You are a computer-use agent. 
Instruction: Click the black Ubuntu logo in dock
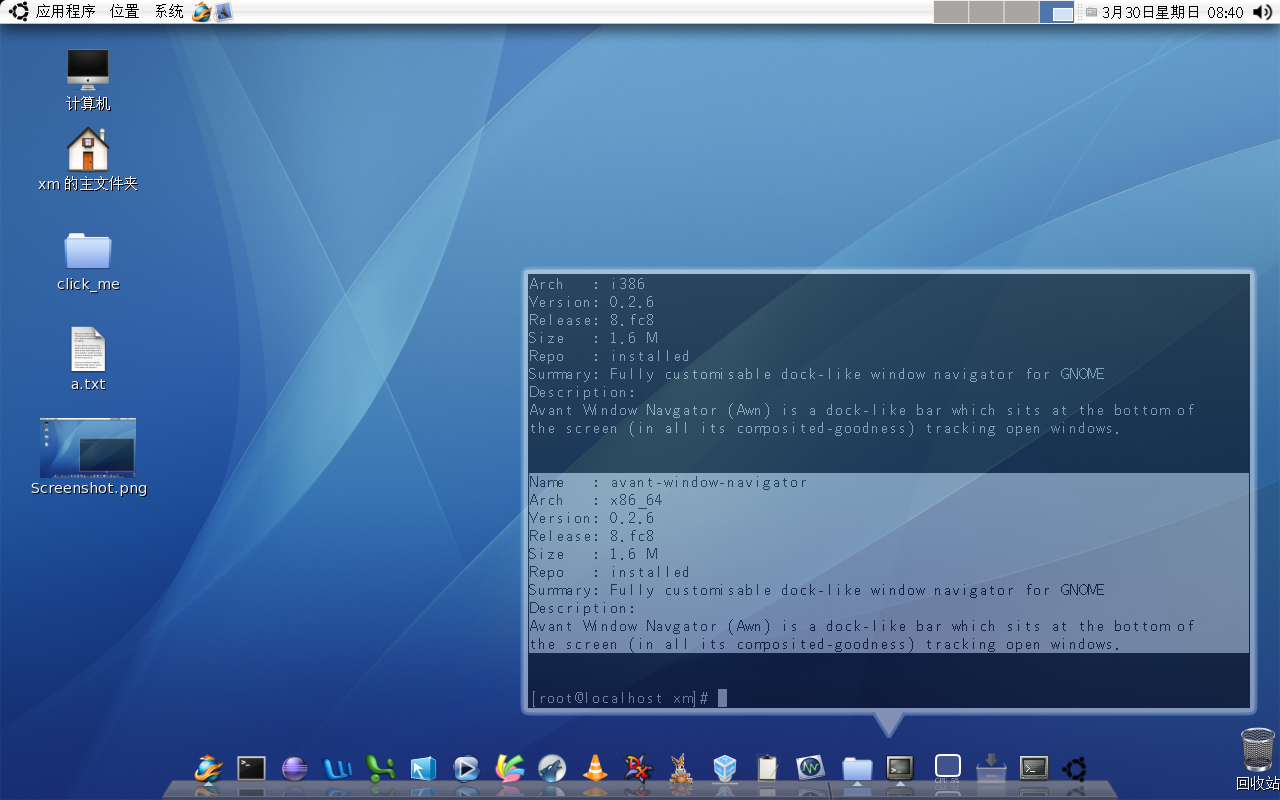click(1075, 768)
